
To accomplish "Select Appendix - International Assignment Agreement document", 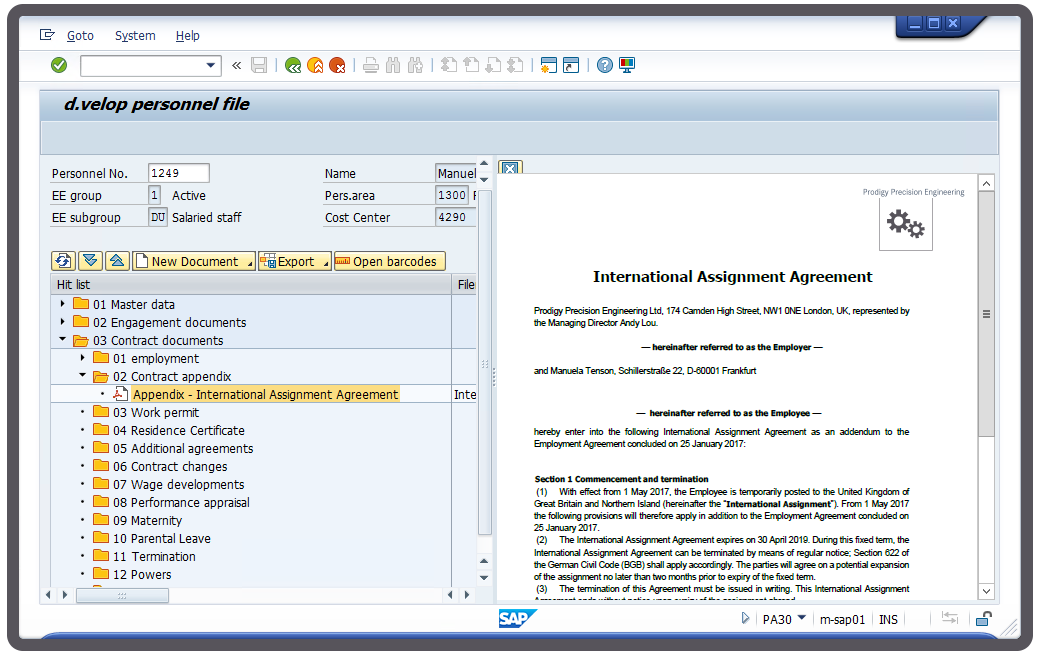I will (265, 394).
